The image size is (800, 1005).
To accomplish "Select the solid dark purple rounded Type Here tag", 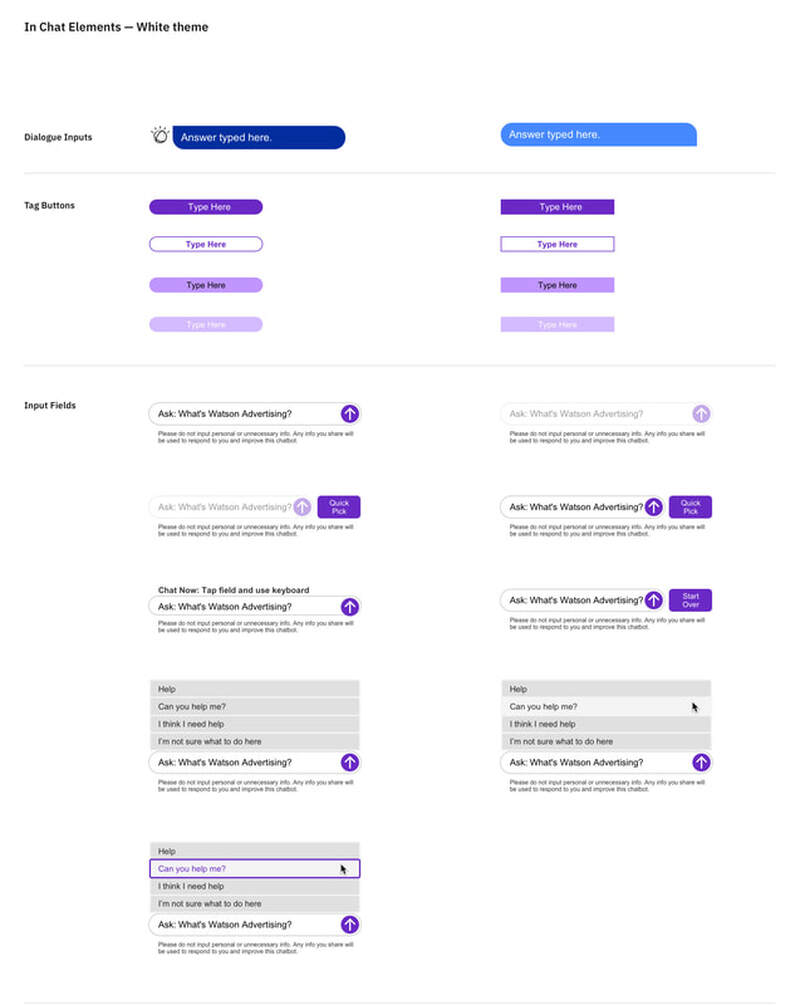I will click(x=206, y=206).
